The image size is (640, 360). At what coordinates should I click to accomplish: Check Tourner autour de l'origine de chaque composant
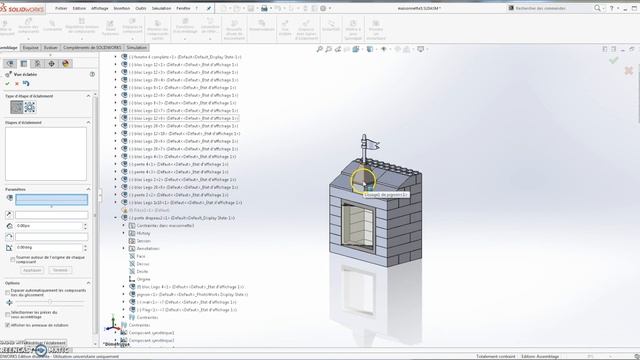(x=13, y=260)
